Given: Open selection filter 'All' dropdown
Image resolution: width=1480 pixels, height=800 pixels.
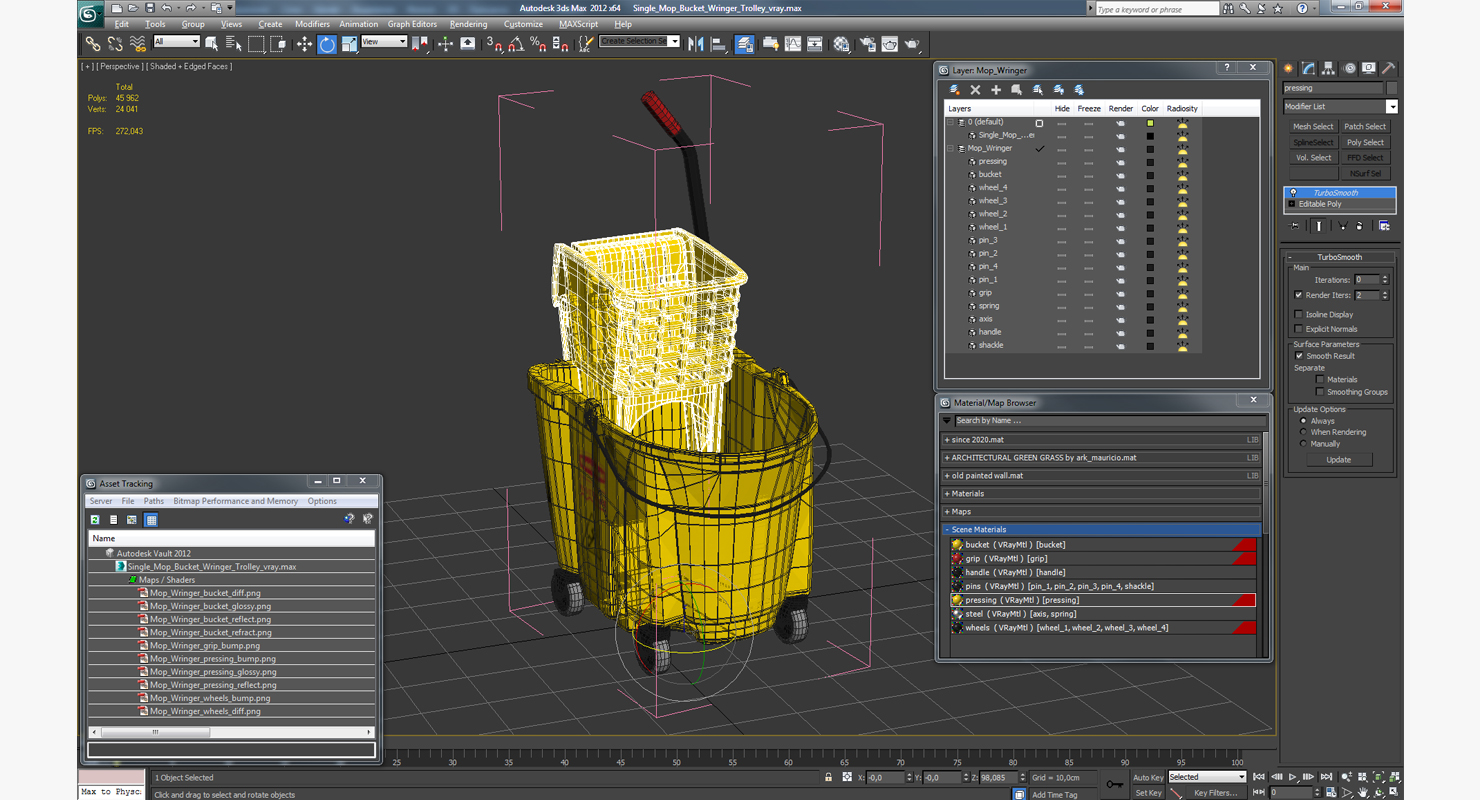Looking at the screenshot, I should point(176,42).
